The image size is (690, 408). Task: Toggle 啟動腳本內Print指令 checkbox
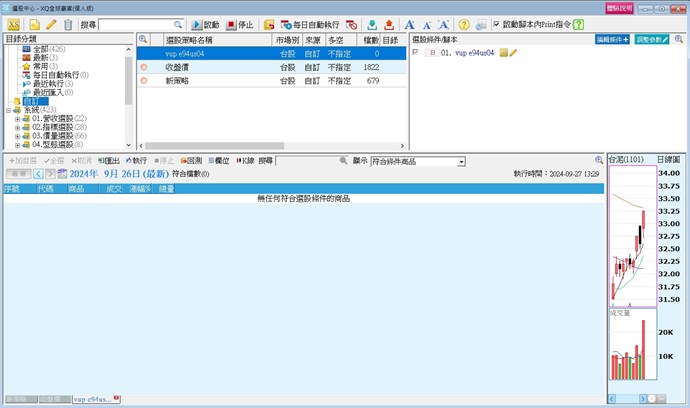(497, 24)
